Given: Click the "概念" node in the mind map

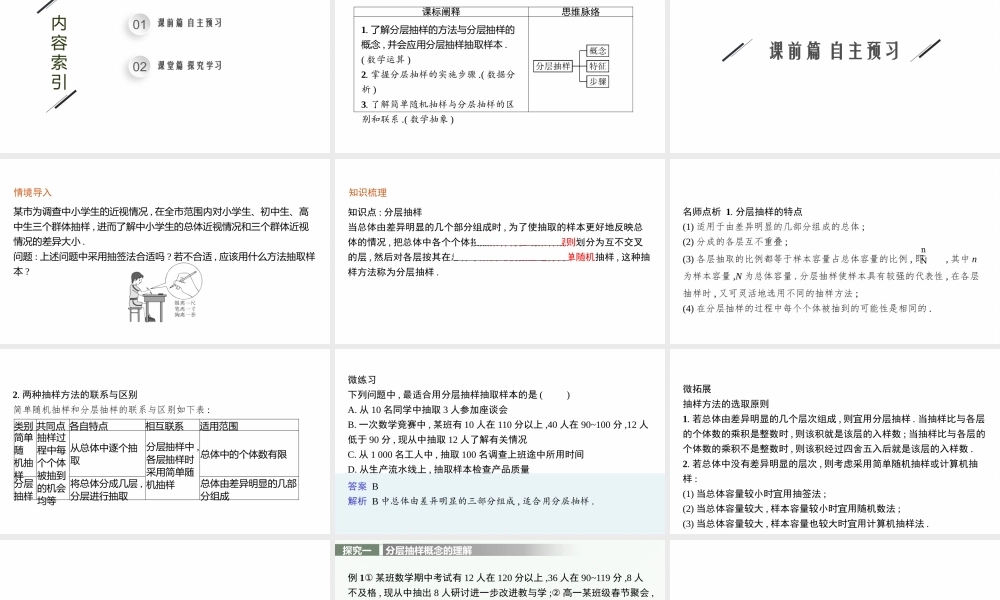Looking at the screenshot, I should click(598, 51).
